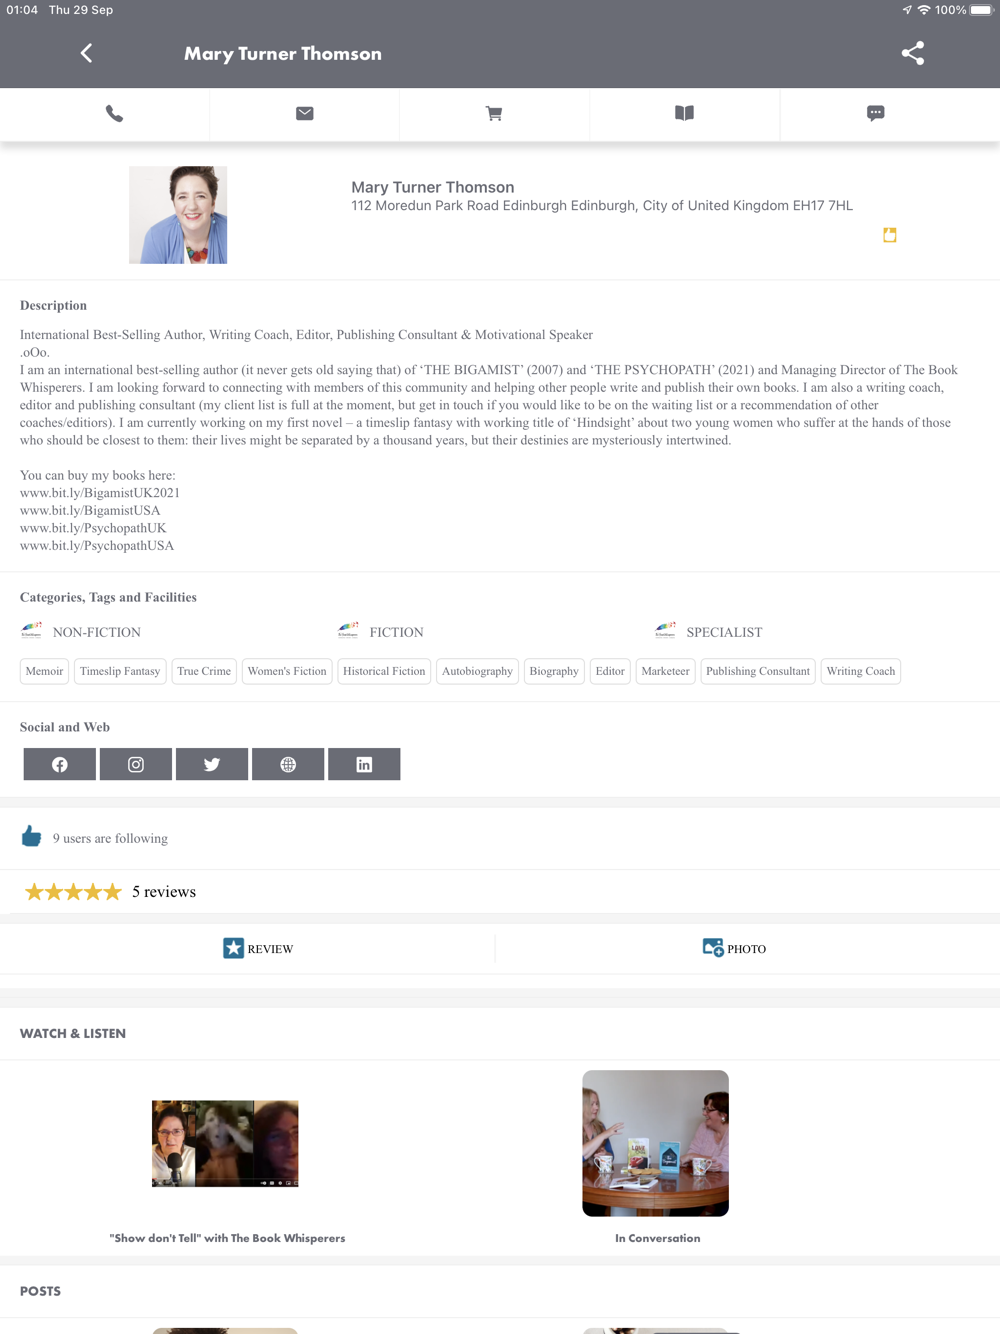The height and width of the screenshot is (1334, 1000).
Task: Open the email envelope icon
Action: (x=305, y=114)
